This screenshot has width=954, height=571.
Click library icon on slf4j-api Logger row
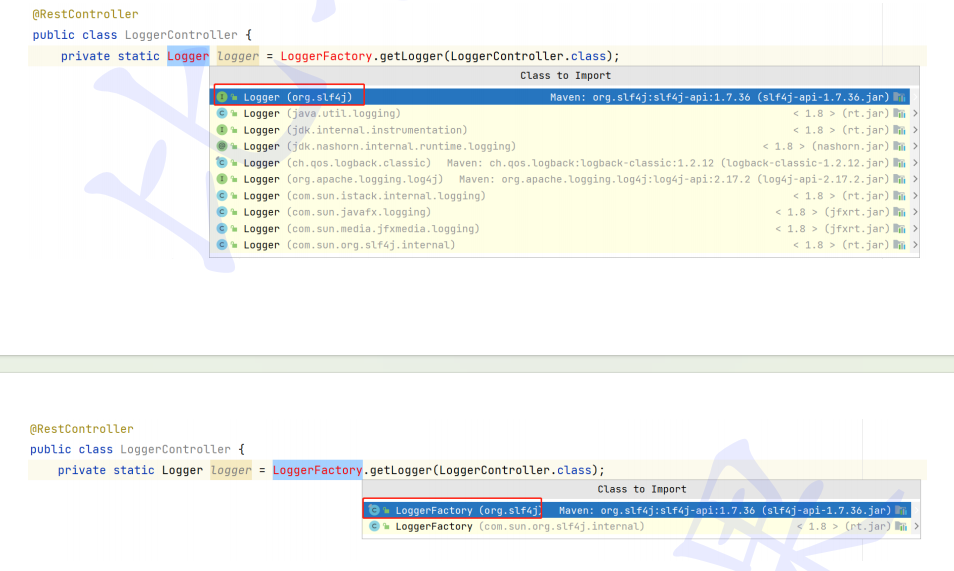[x=899, y=97]
